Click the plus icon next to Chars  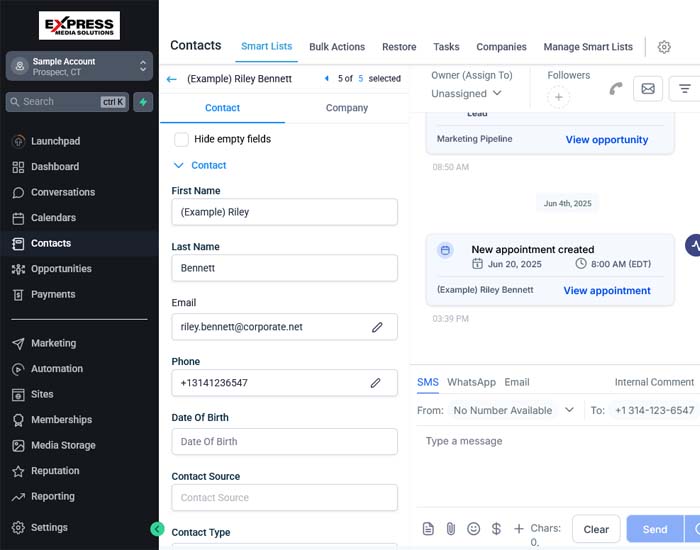click(519, 529)
